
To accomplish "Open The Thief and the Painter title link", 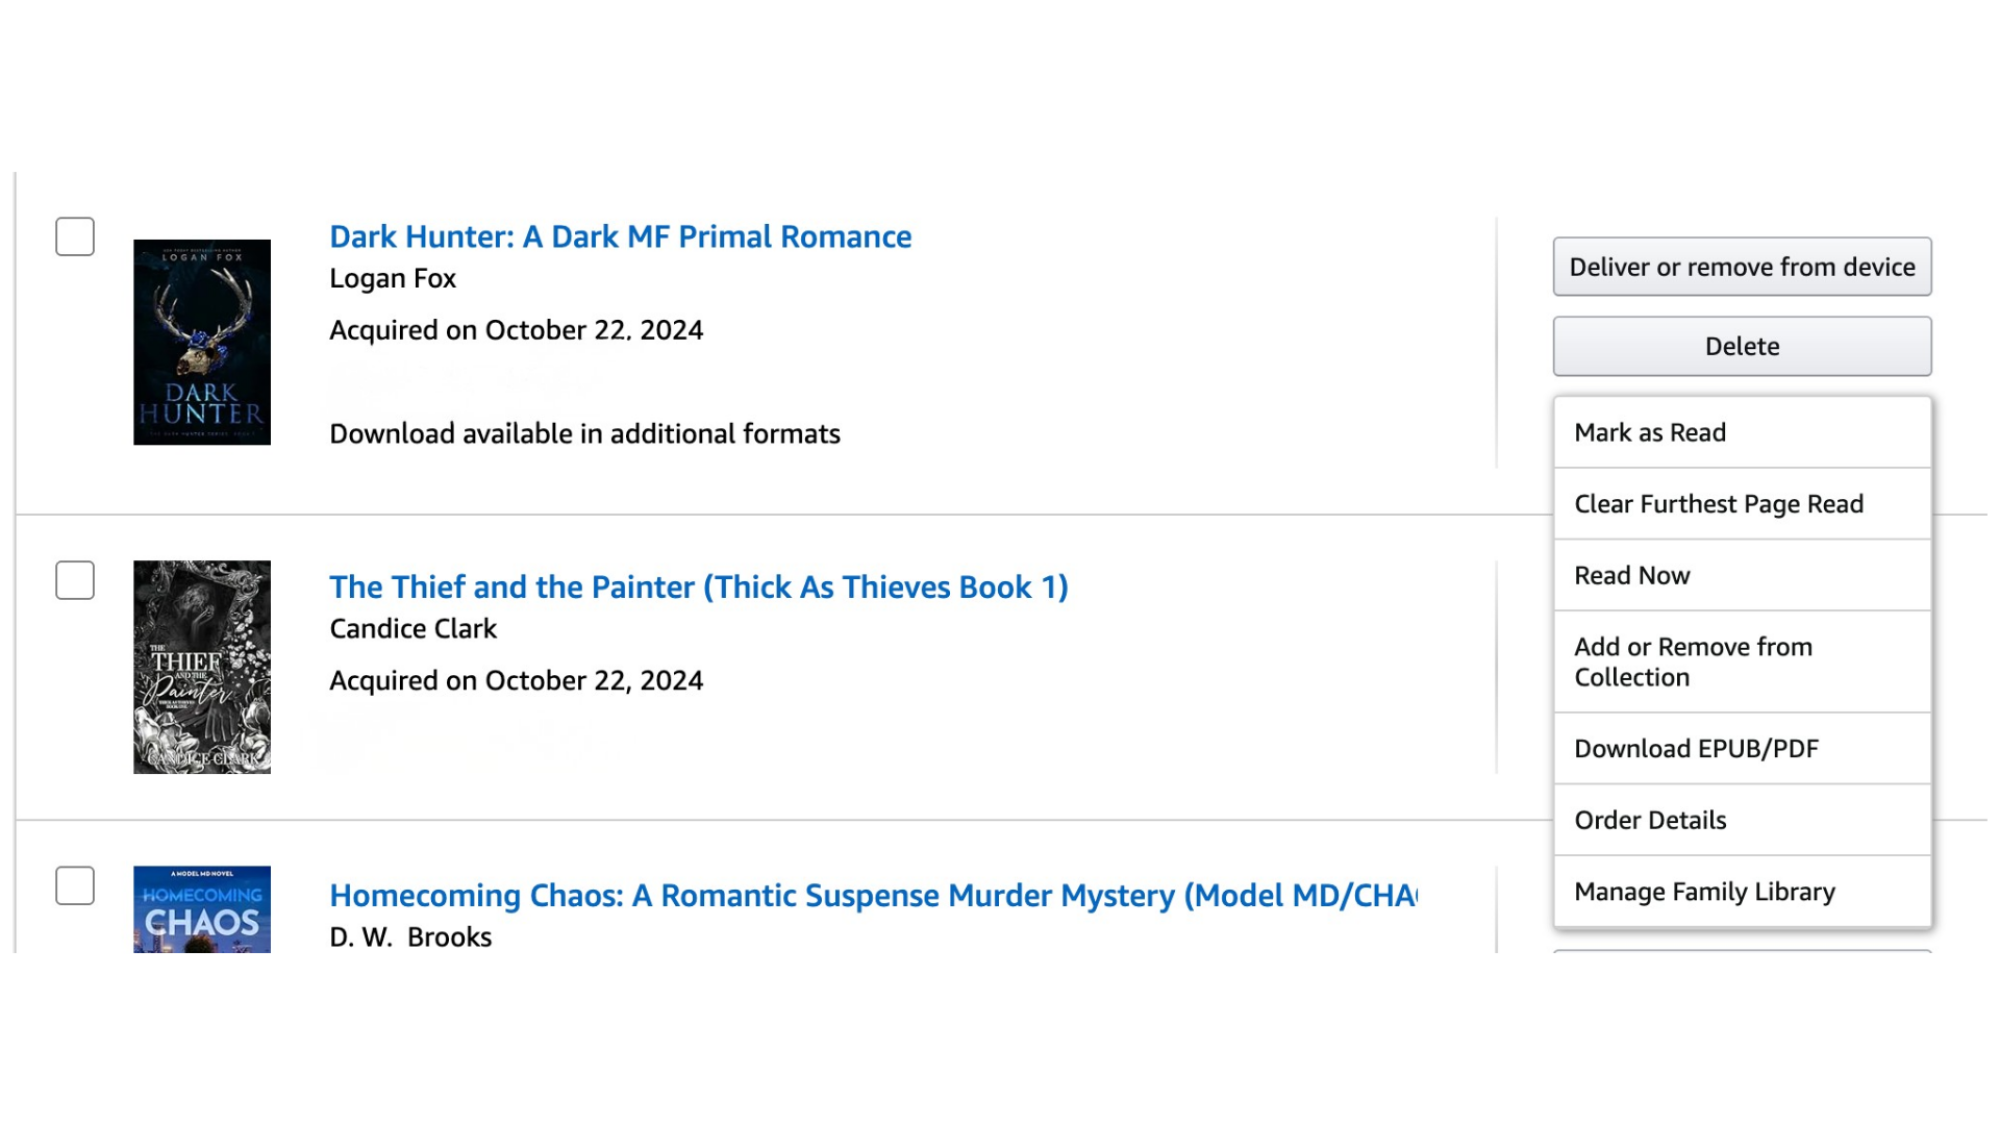I will coord(698,587).
